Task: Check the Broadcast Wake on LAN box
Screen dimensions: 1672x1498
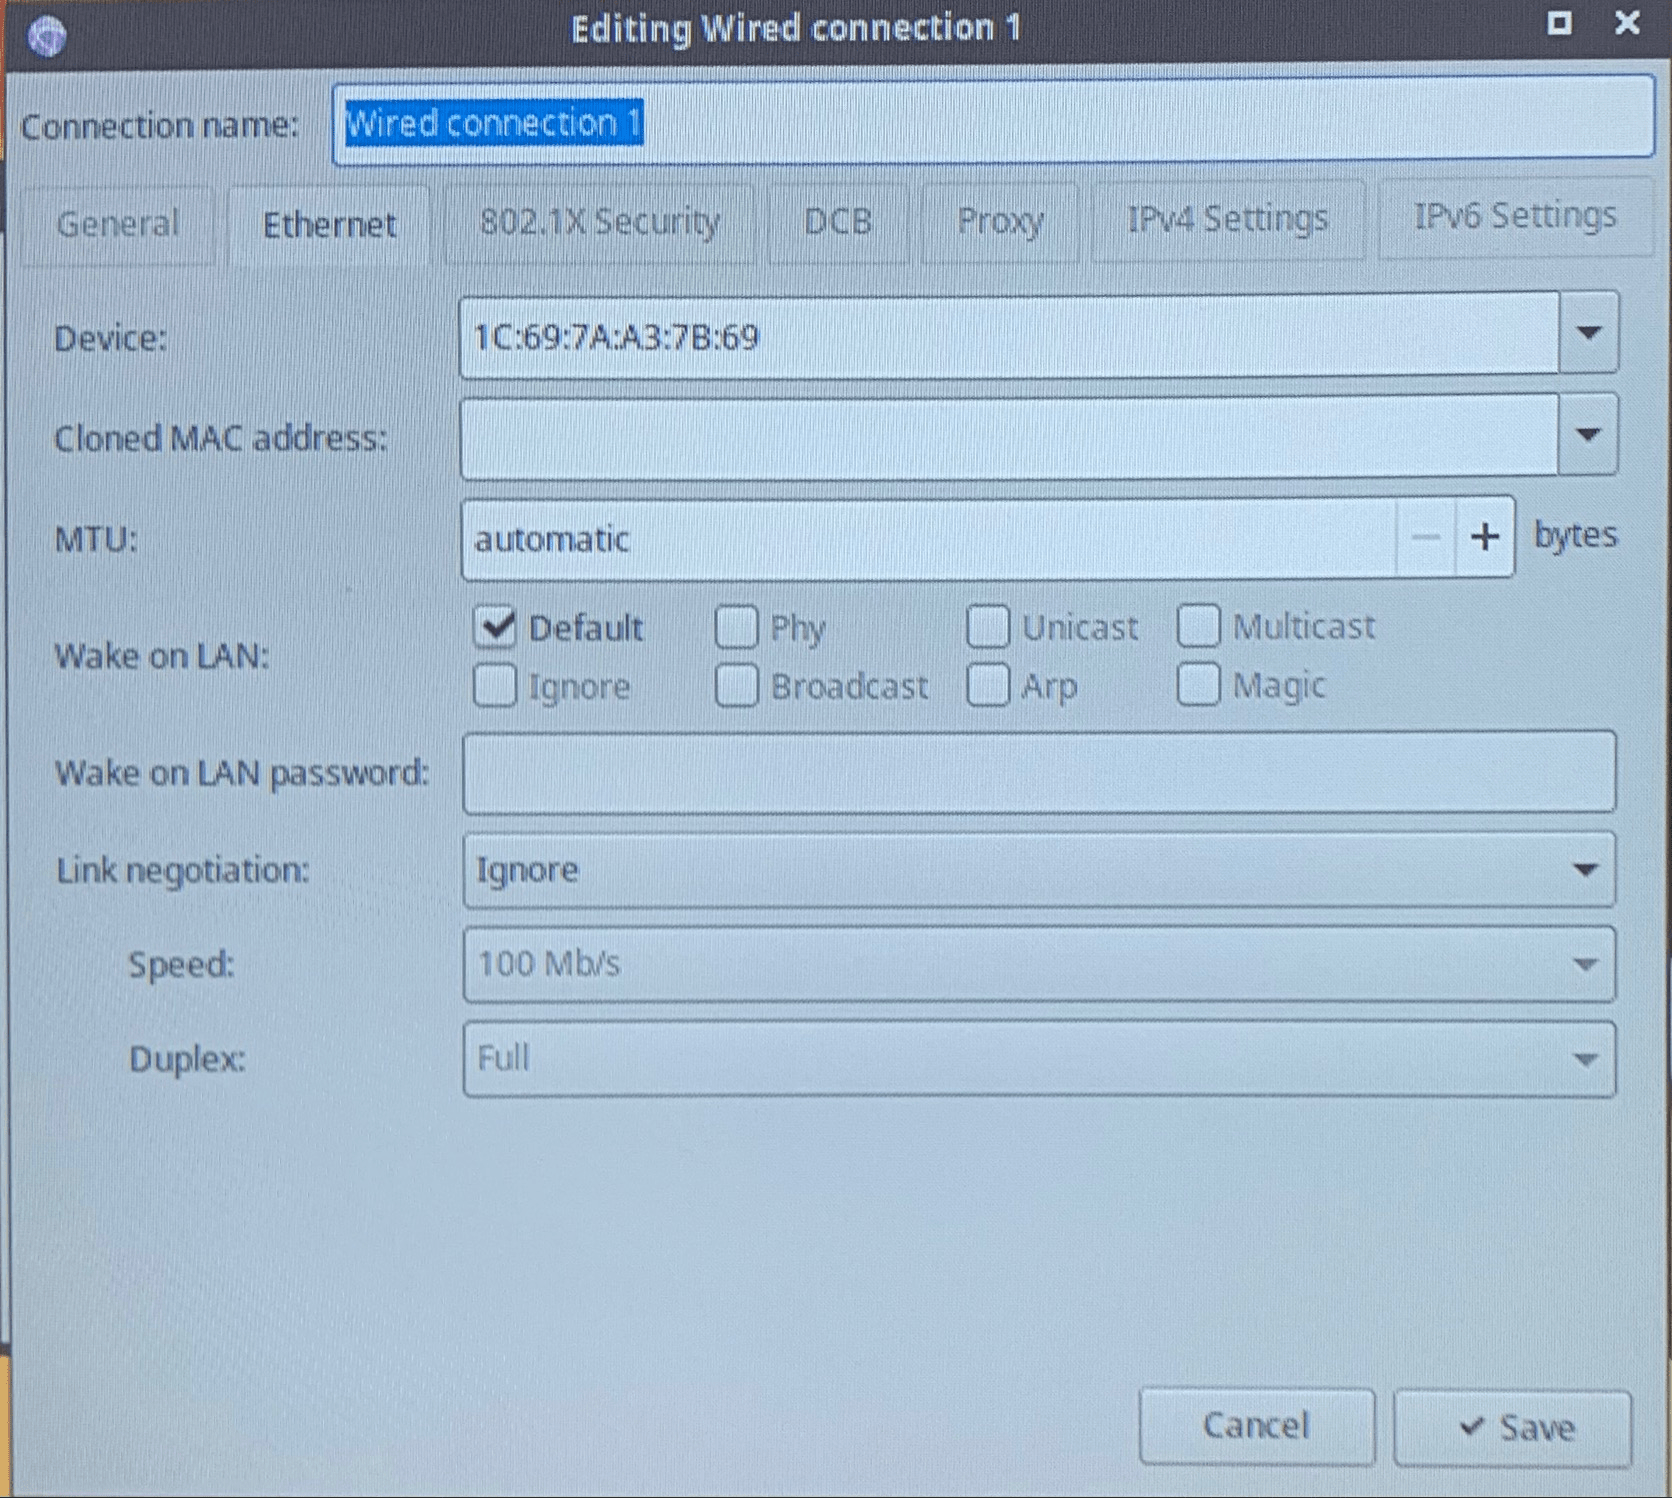Action: (x=736, y=686)
